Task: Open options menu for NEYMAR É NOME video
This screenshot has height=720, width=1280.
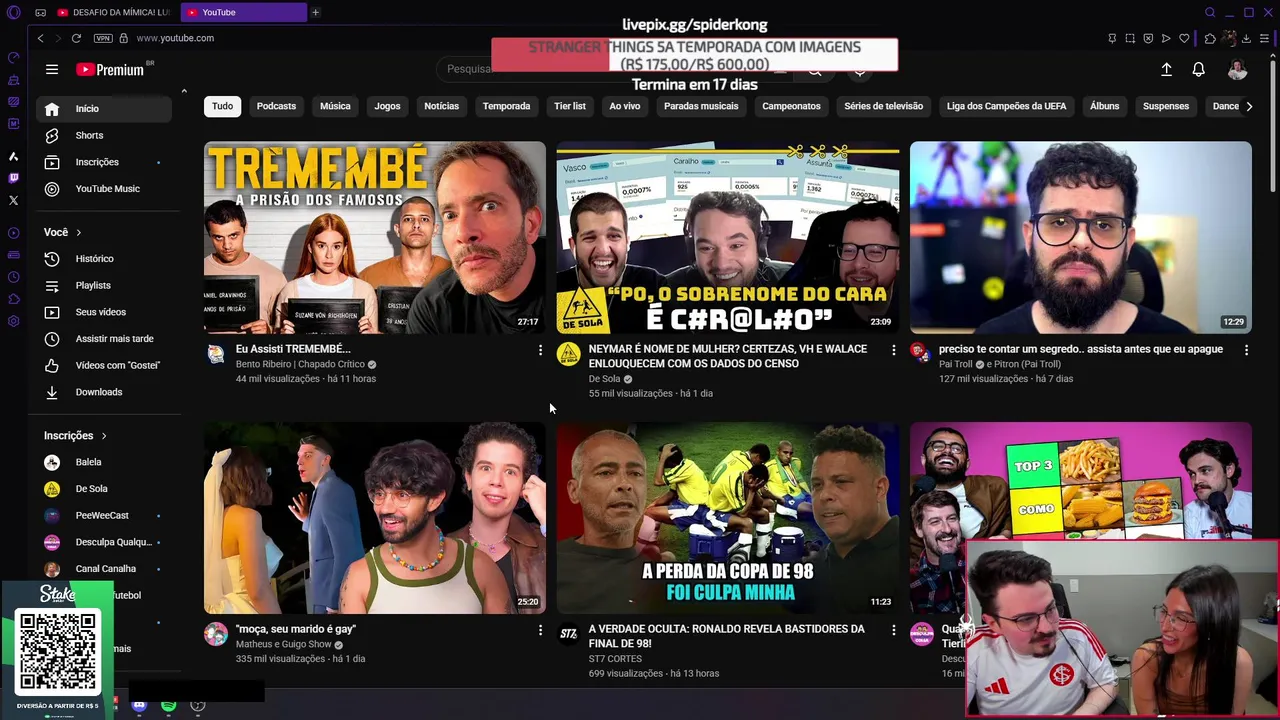Action: pyautogui.click(x=893, y=350)
